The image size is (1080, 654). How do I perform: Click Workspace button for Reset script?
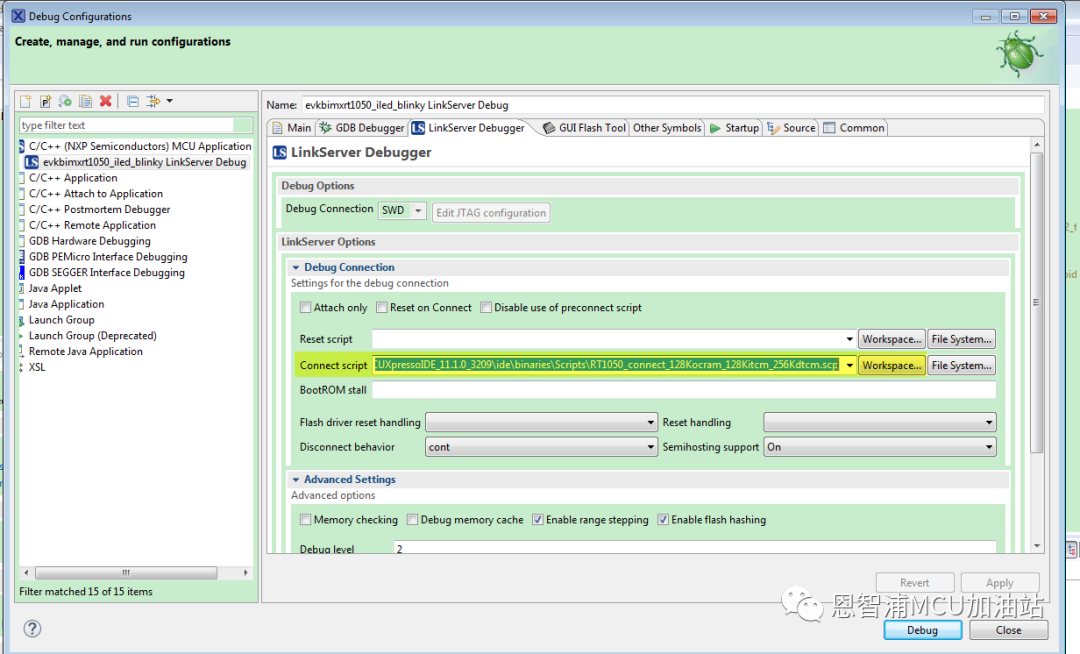(891, 339)
